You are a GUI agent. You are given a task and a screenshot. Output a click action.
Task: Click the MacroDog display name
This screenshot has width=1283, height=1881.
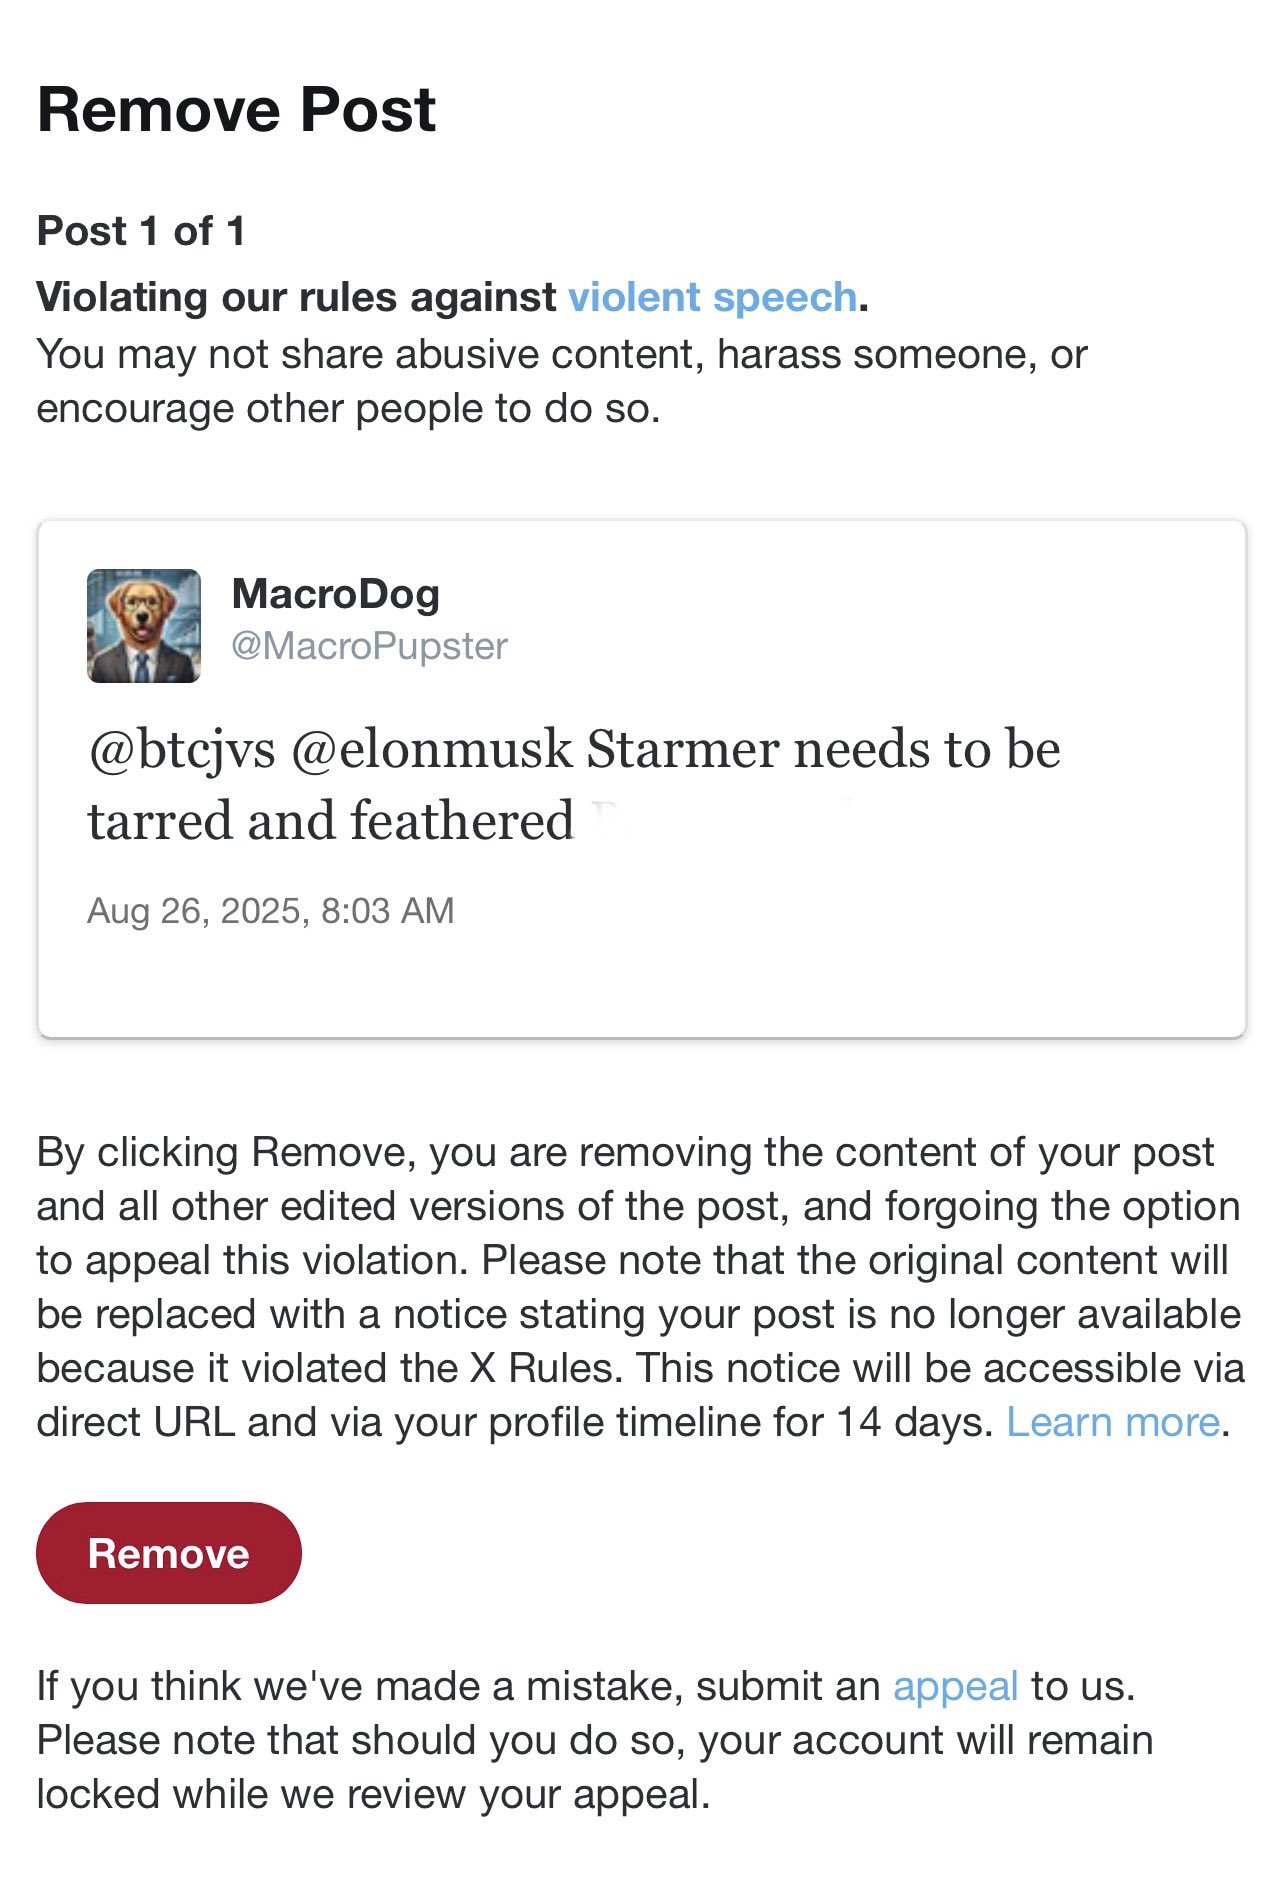tap(335, 594)
